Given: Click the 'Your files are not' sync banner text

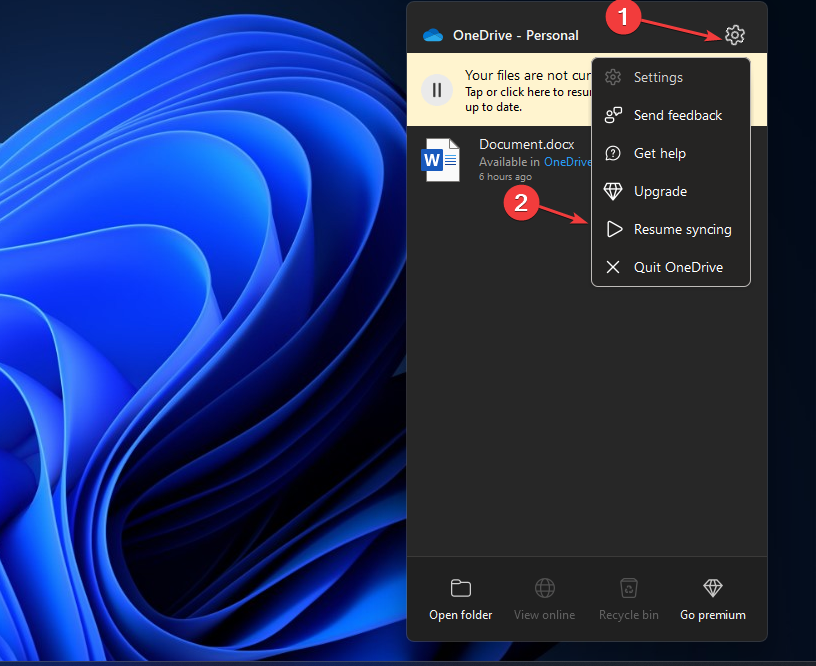Looking at the screenshot, I should 528,75.
